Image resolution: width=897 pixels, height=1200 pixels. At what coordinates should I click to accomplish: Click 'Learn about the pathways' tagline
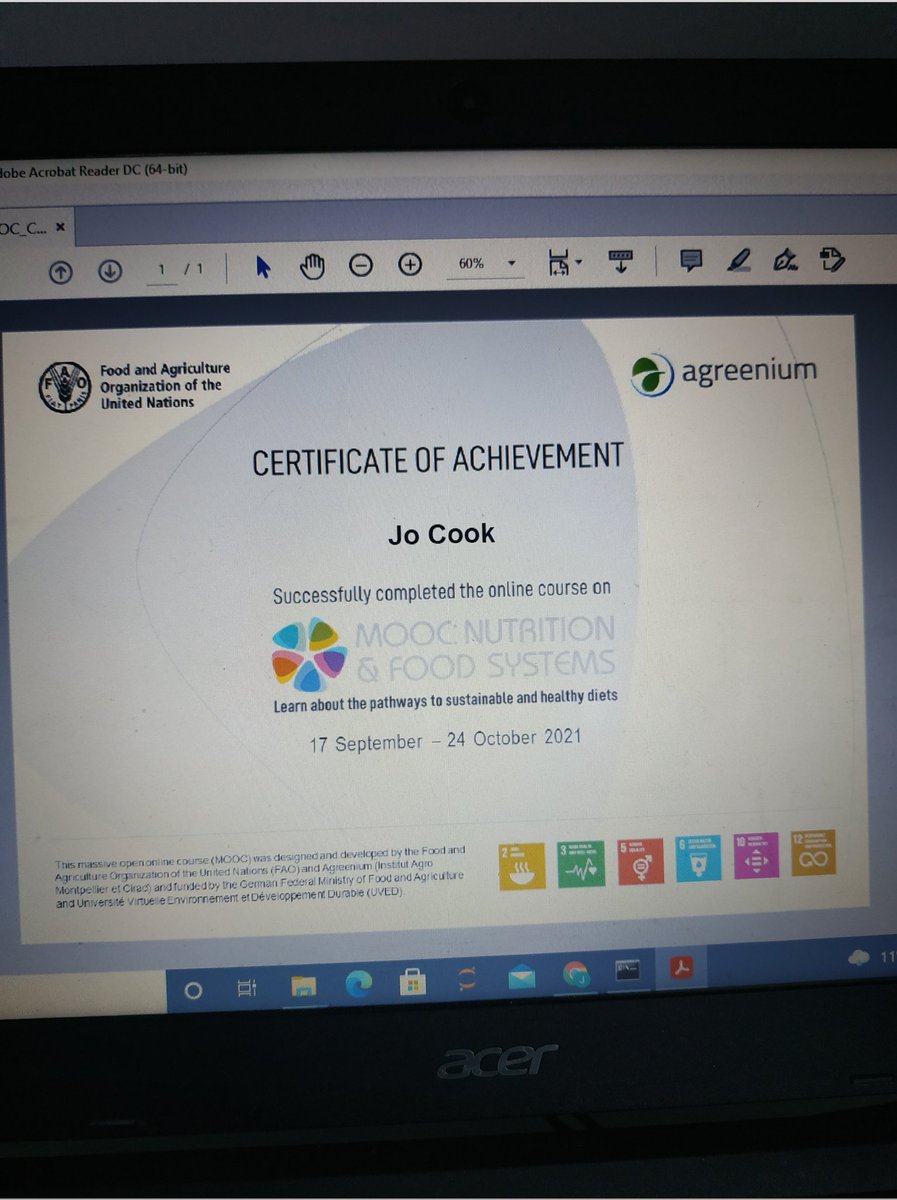click(x=446, y=700)
